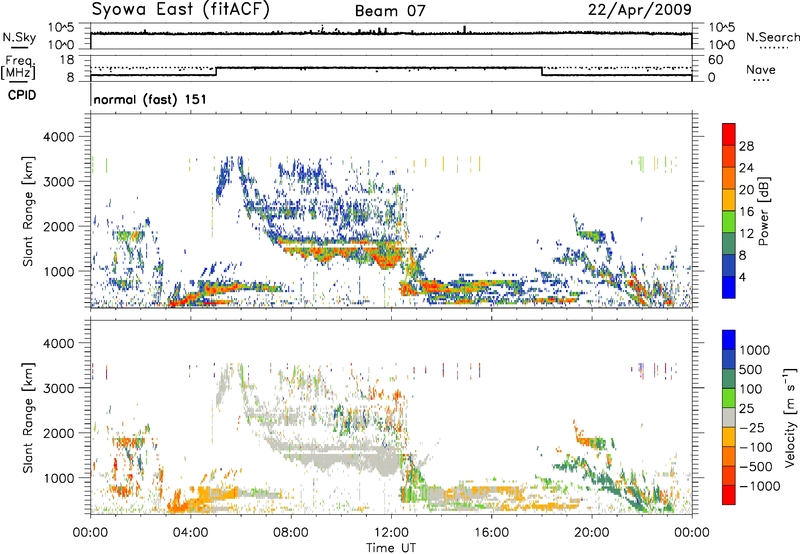Click the 'Velocity [m s-1]' colorbar title

tap(790, 417)
